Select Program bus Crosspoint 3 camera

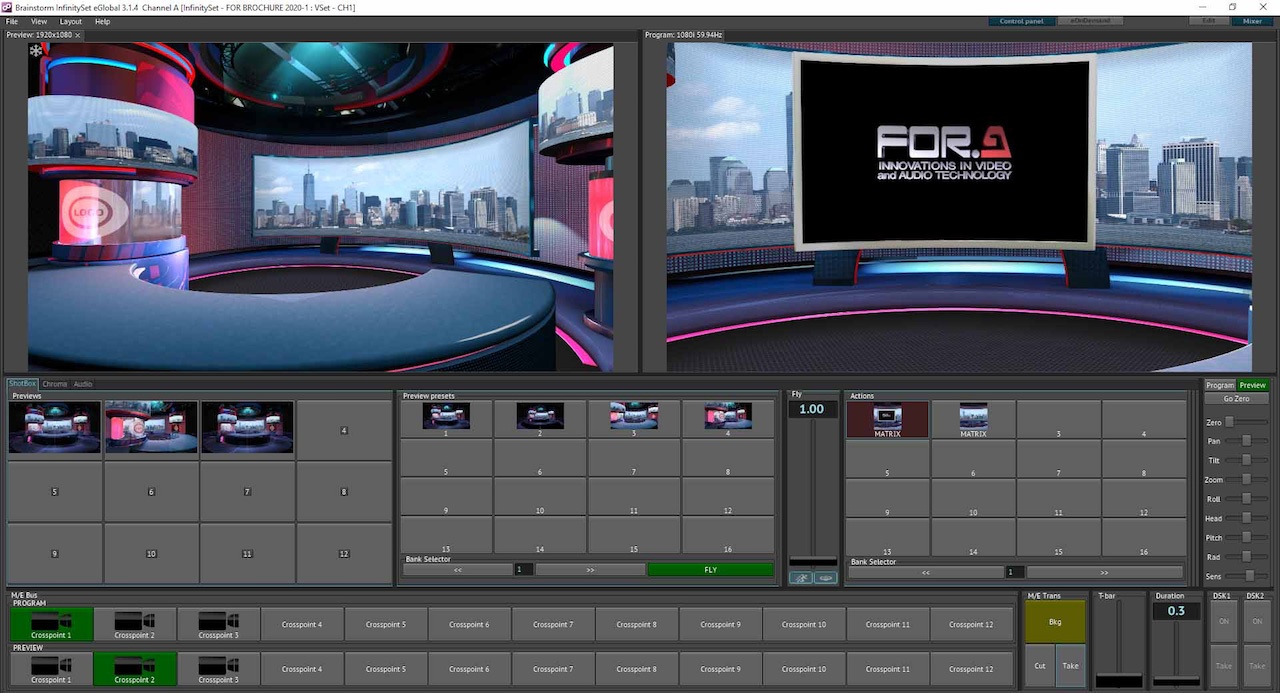(219, 624)
